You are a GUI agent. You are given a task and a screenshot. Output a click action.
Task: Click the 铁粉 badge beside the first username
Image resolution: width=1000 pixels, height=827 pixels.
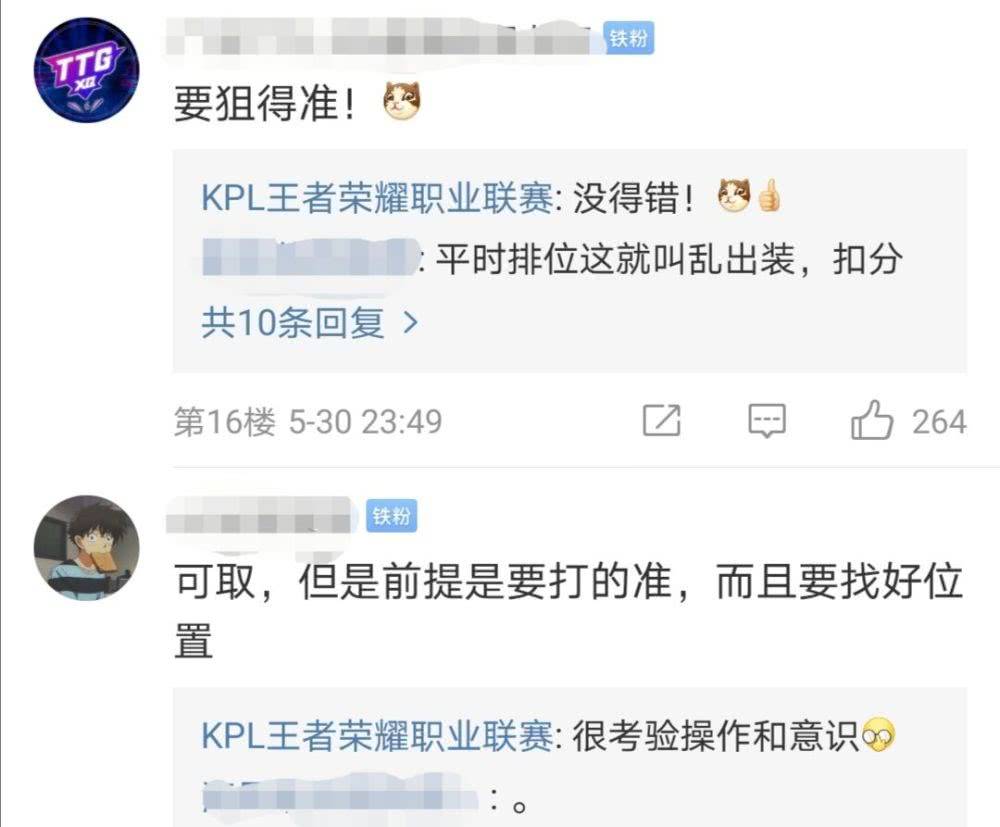click(x=629, y=38)
